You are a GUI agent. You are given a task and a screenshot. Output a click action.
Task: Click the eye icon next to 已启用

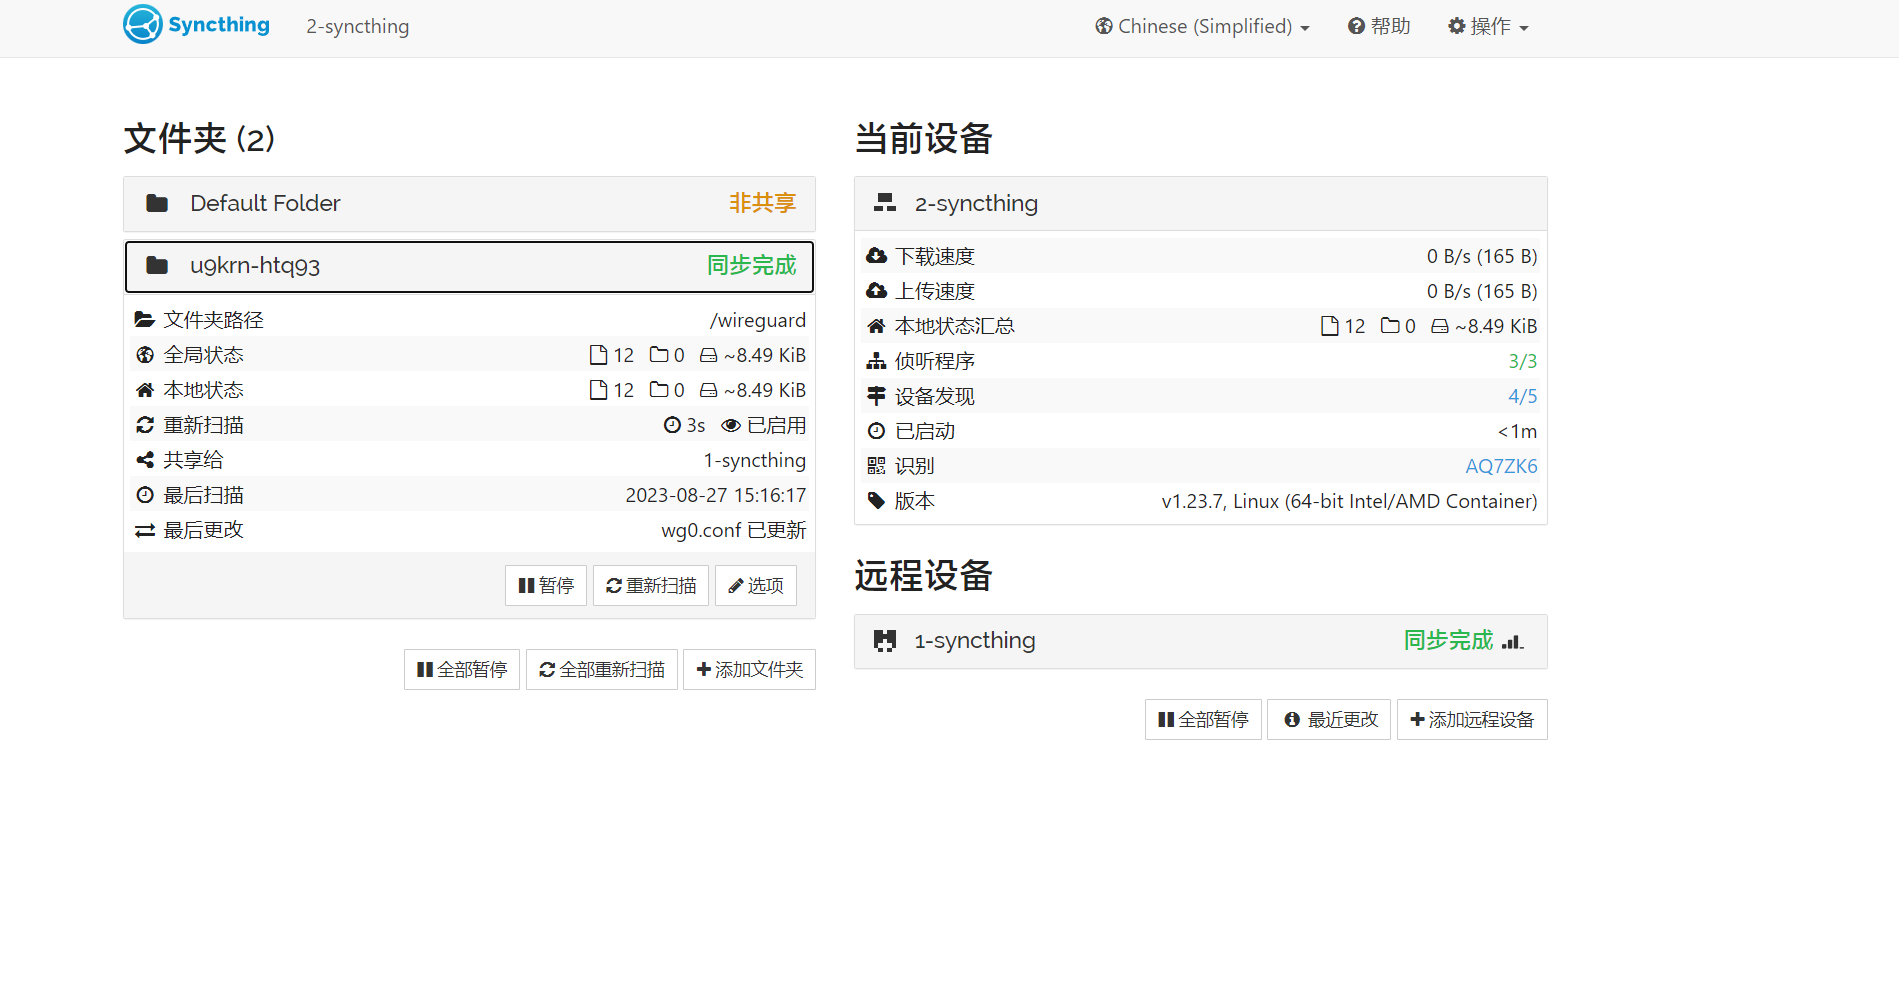pos(731,426)
